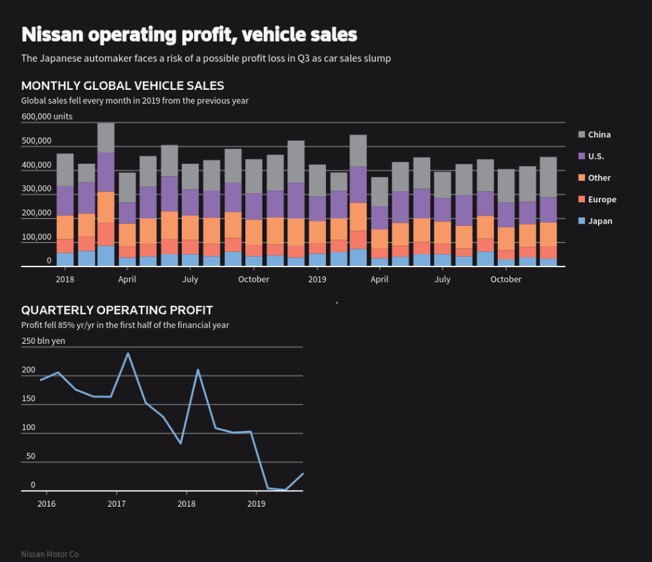
Task: Click the first 'April' label under bar chart
Action: click(x=127, y=279)
